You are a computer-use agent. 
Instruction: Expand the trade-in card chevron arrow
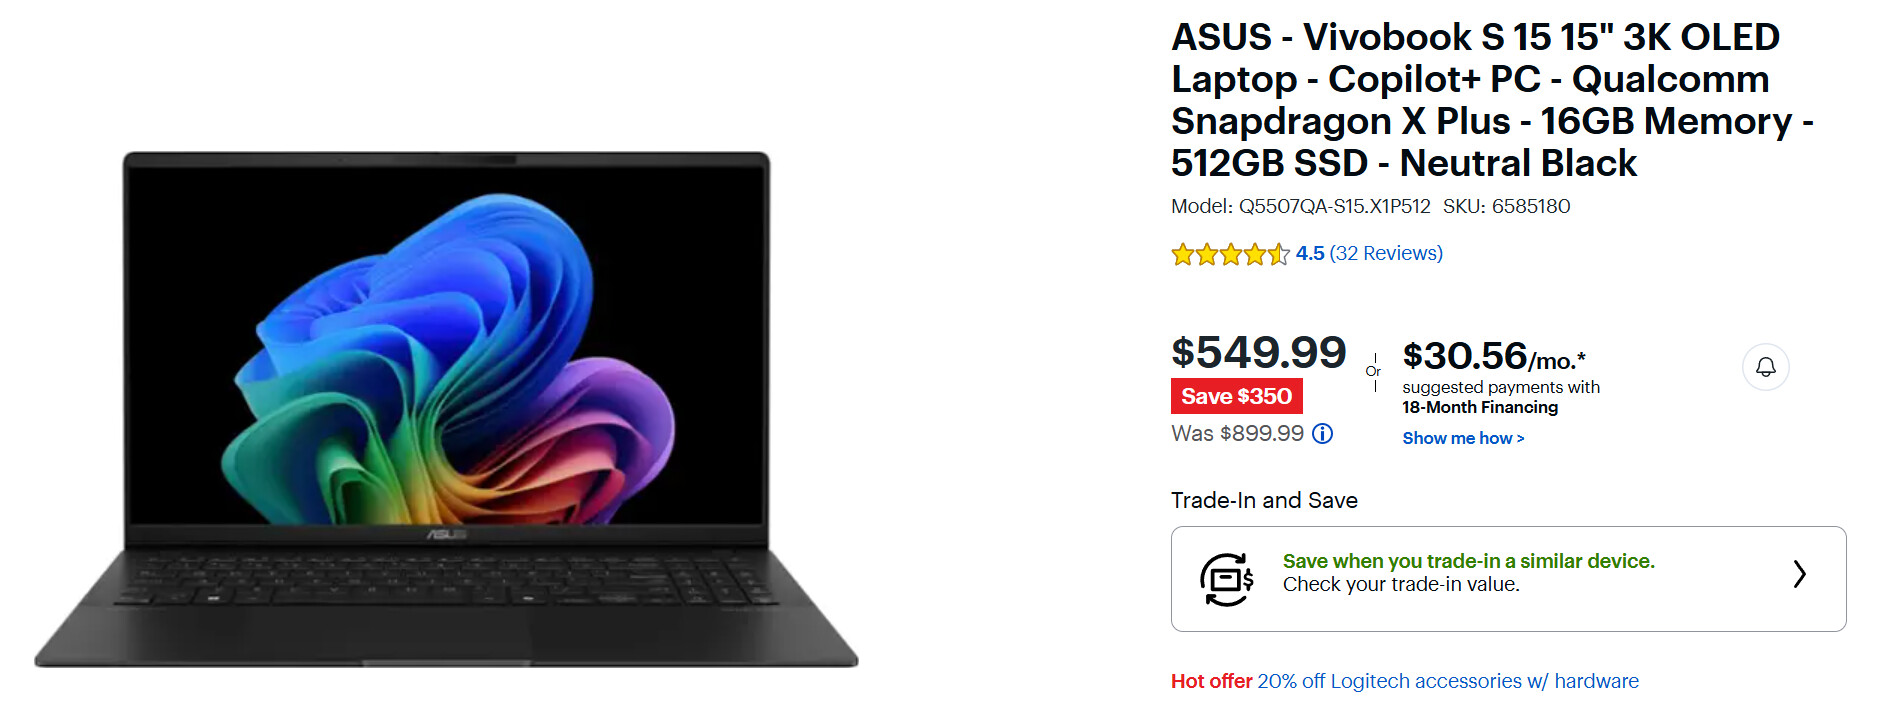[1799, 574]
